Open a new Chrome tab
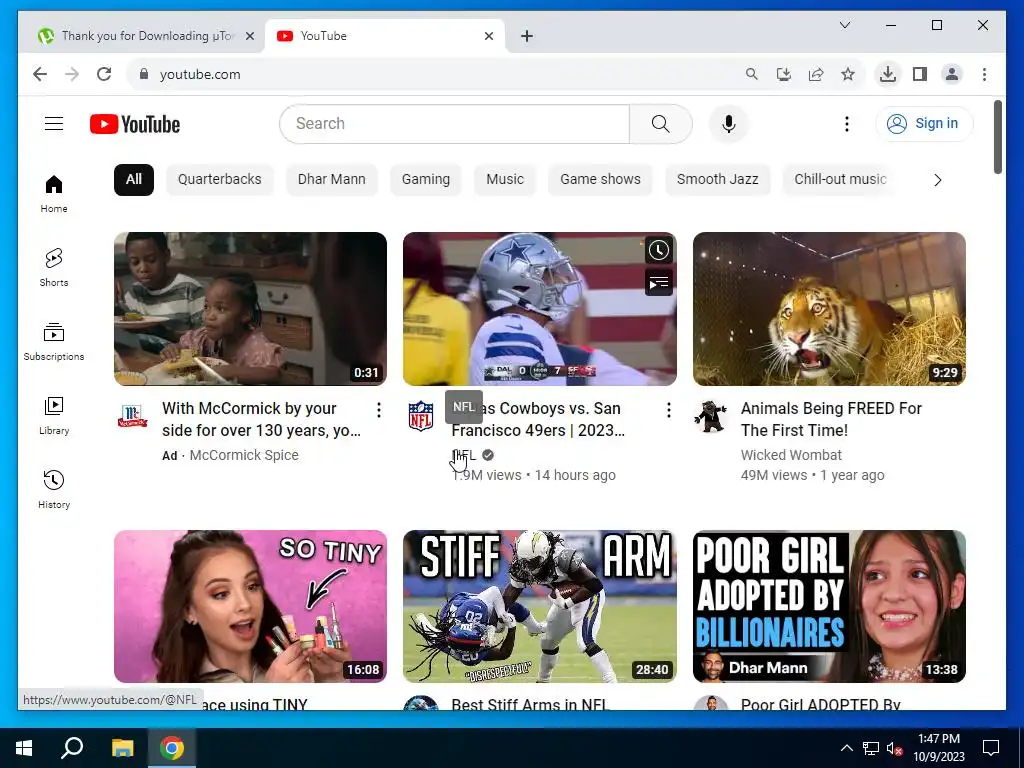The width and height of the screenshot is (1024, 768). tap(527, 36)
